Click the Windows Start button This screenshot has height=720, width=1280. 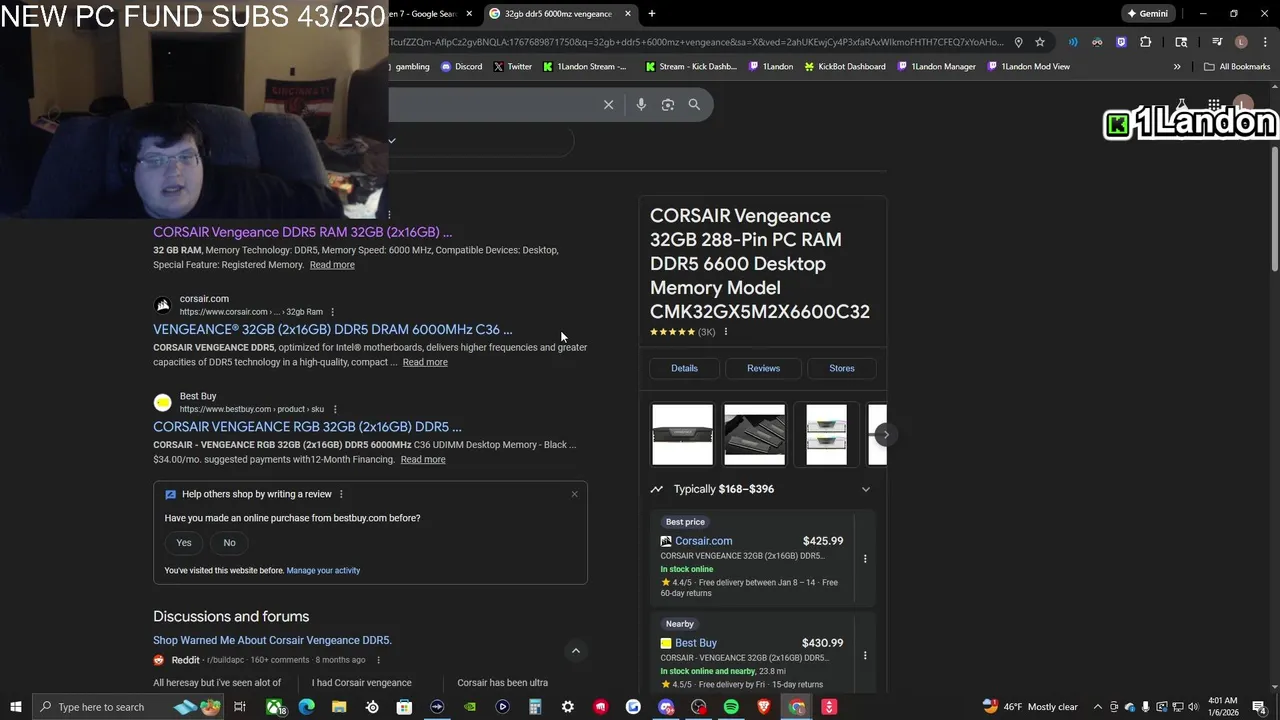15,707
